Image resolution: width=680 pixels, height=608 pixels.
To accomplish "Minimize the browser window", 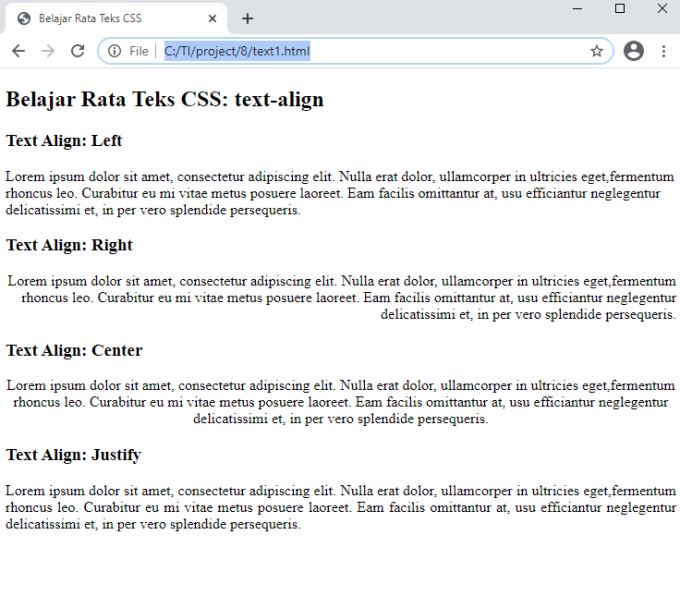I will pyautogui.click(x=577, y=9).
